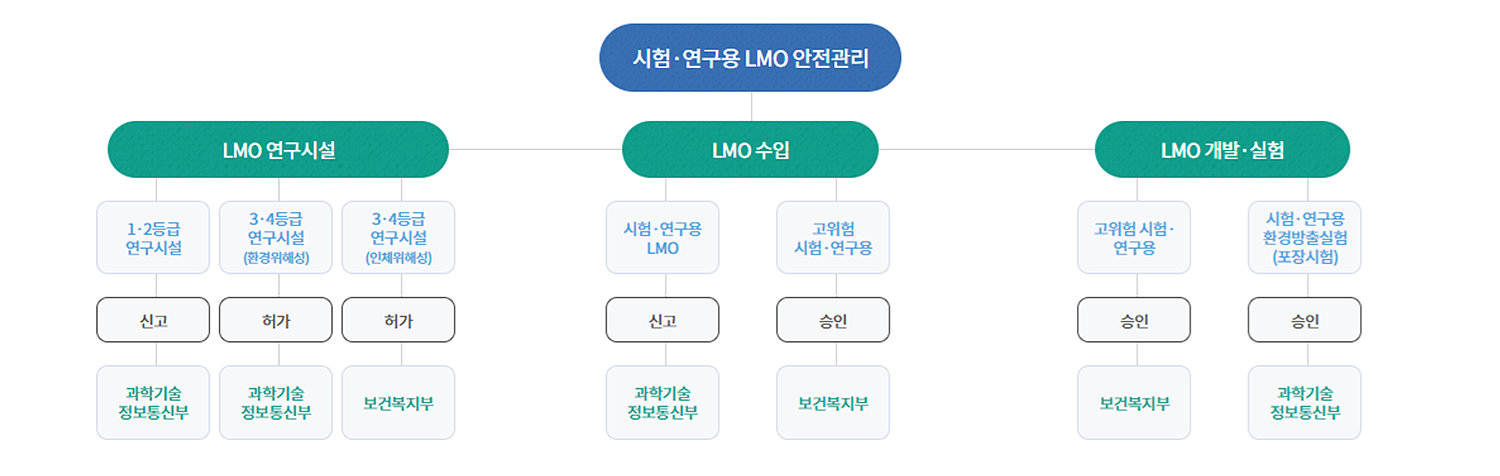Select 고위험 시험·연구용 box under LMO 개발·실험
This screenshot has width=1500, height=476.
click(x=1134, y=238)
